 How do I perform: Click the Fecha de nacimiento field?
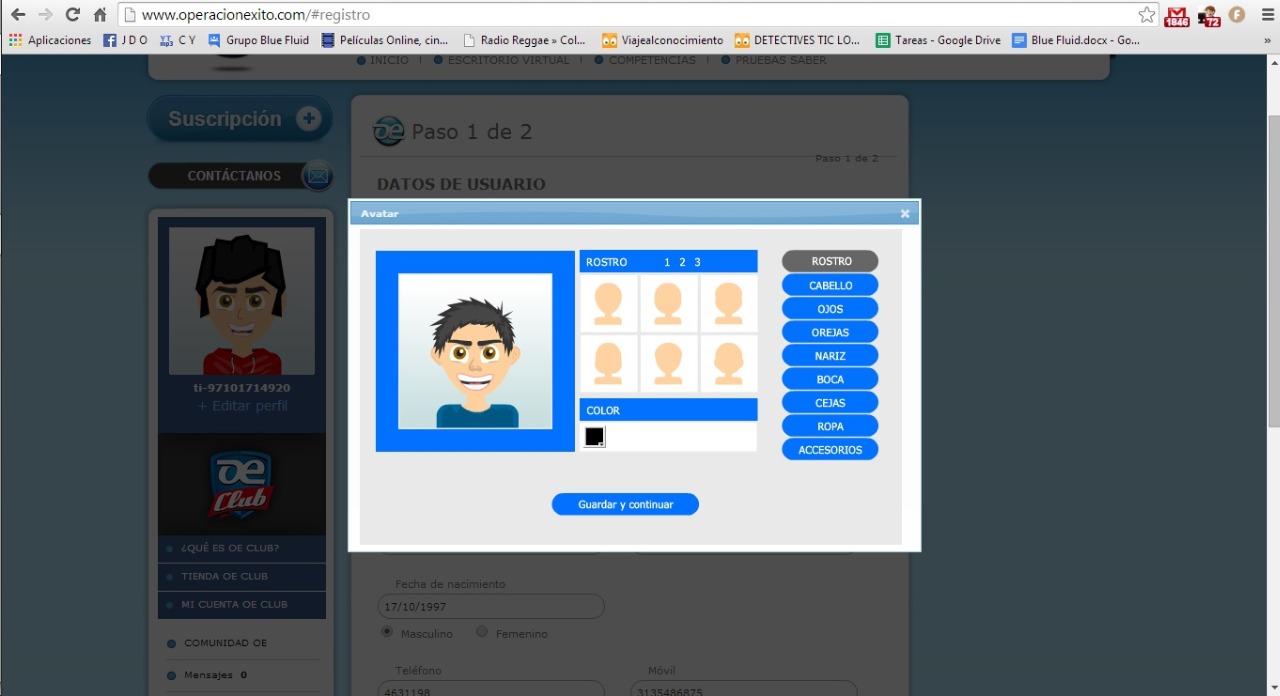click(x=490, y=607)
